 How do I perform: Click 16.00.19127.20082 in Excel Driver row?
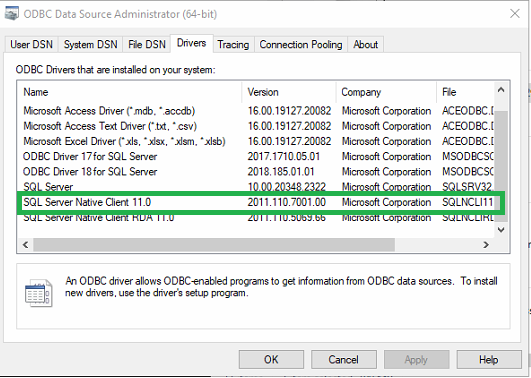click(x=289, y=141)
